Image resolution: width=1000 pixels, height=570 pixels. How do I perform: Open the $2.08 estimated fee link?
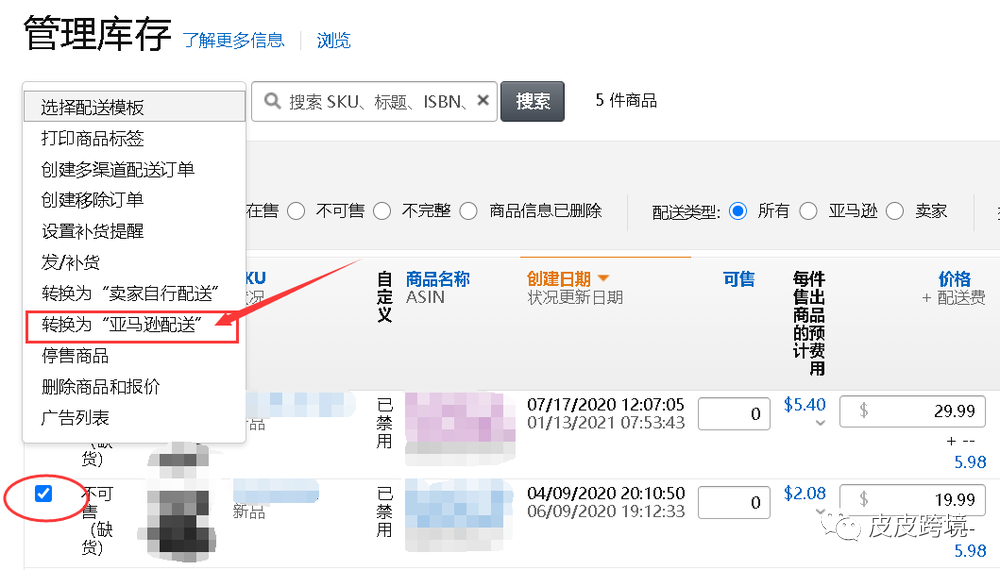pyautogui.click(x=804, y=493)
